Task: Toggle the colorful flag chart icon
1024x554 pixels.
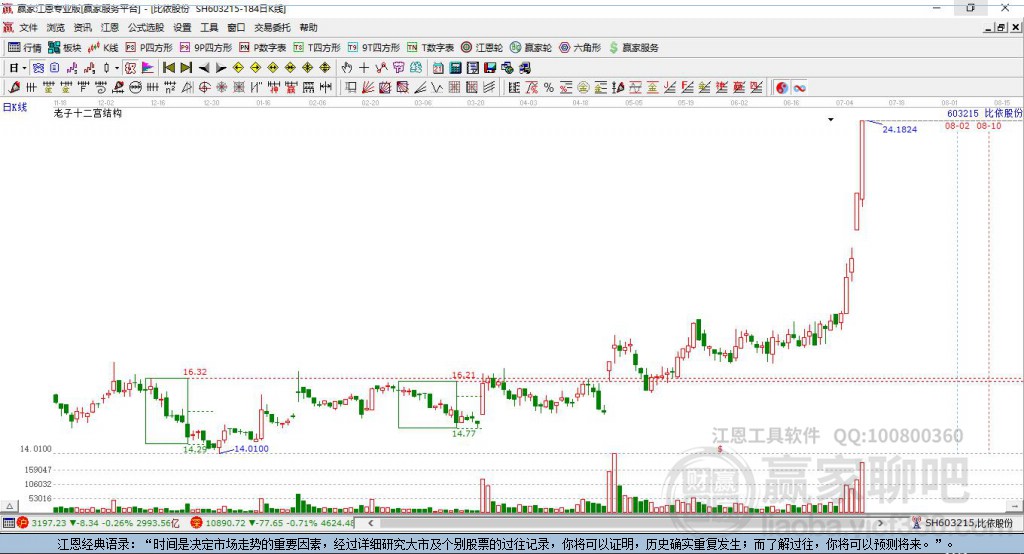Action: 148,67
